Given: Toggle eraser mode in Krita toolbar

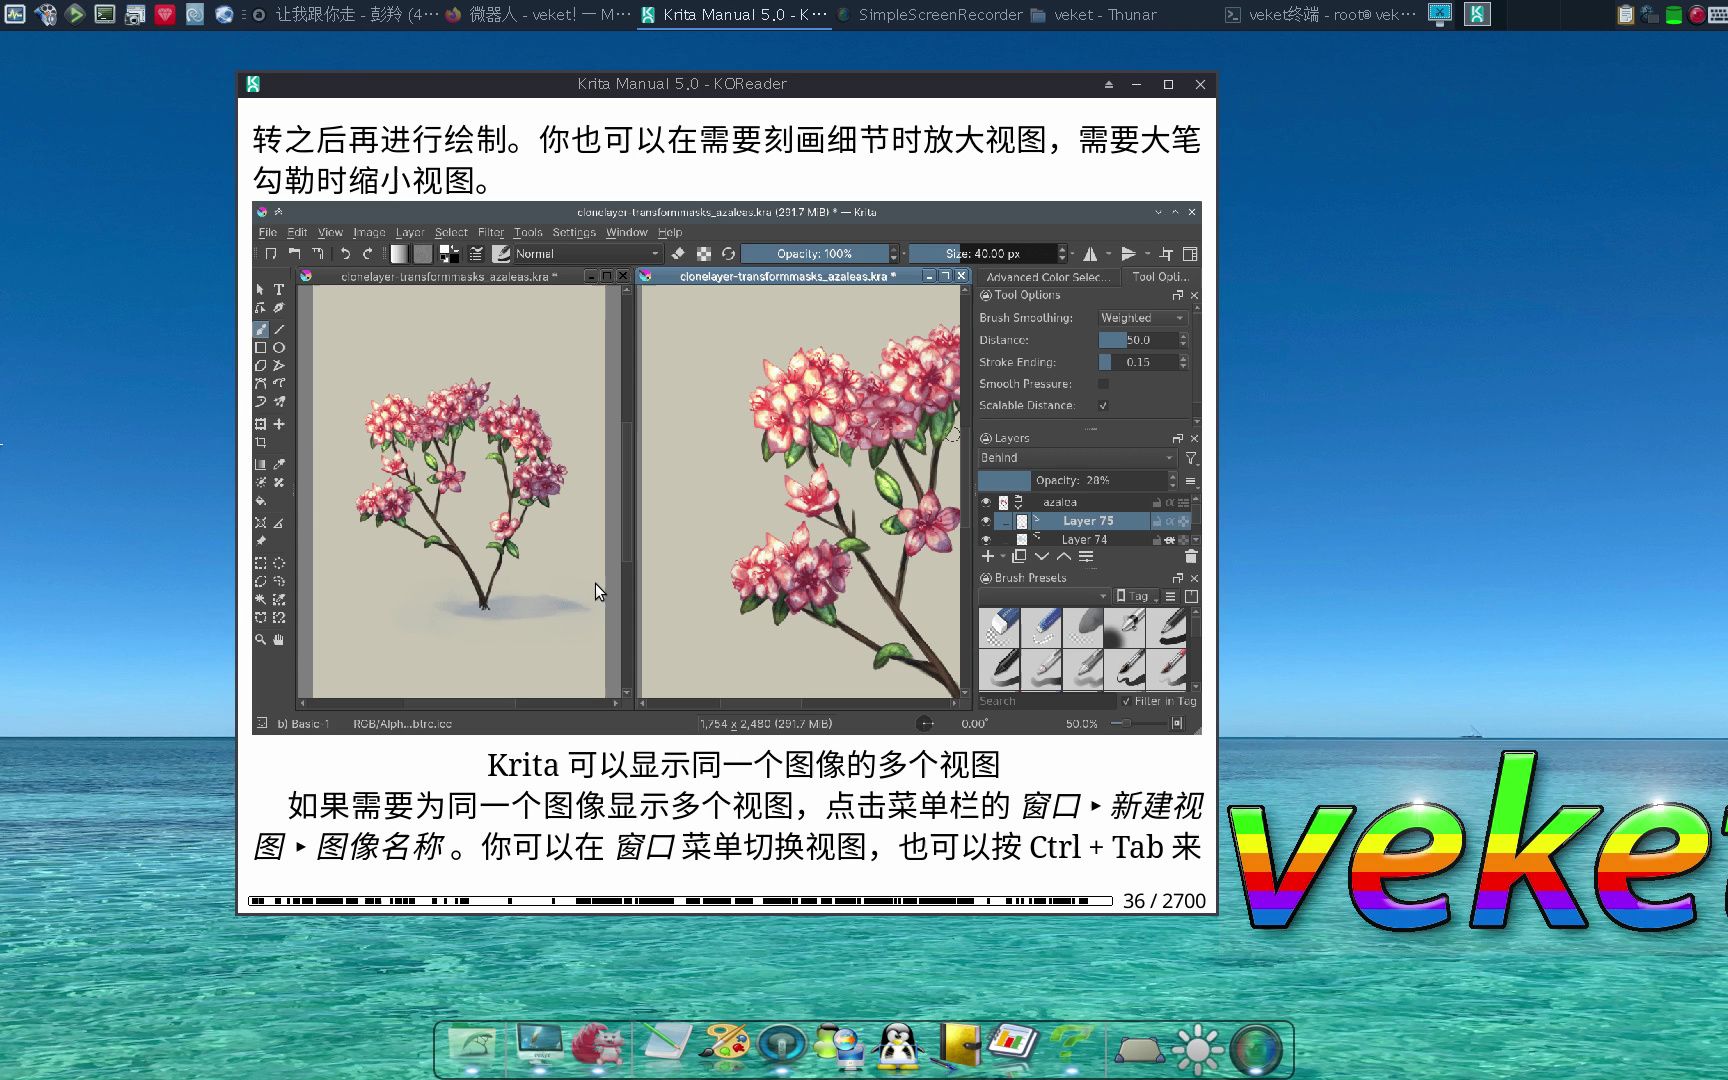Looking at the screenshot, I should coord(678,254).
